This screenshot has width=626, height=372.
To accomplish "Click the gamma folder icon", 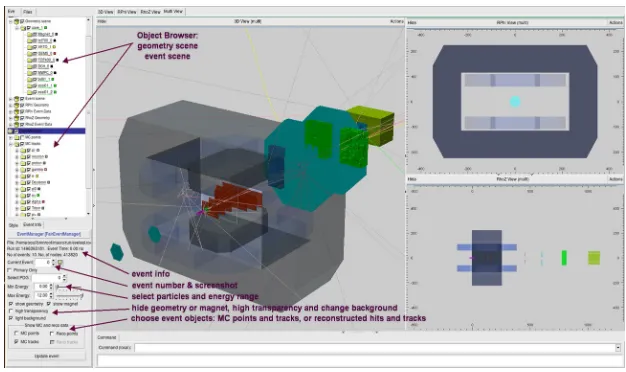I will pyautogui.click(x=23, y=170).
